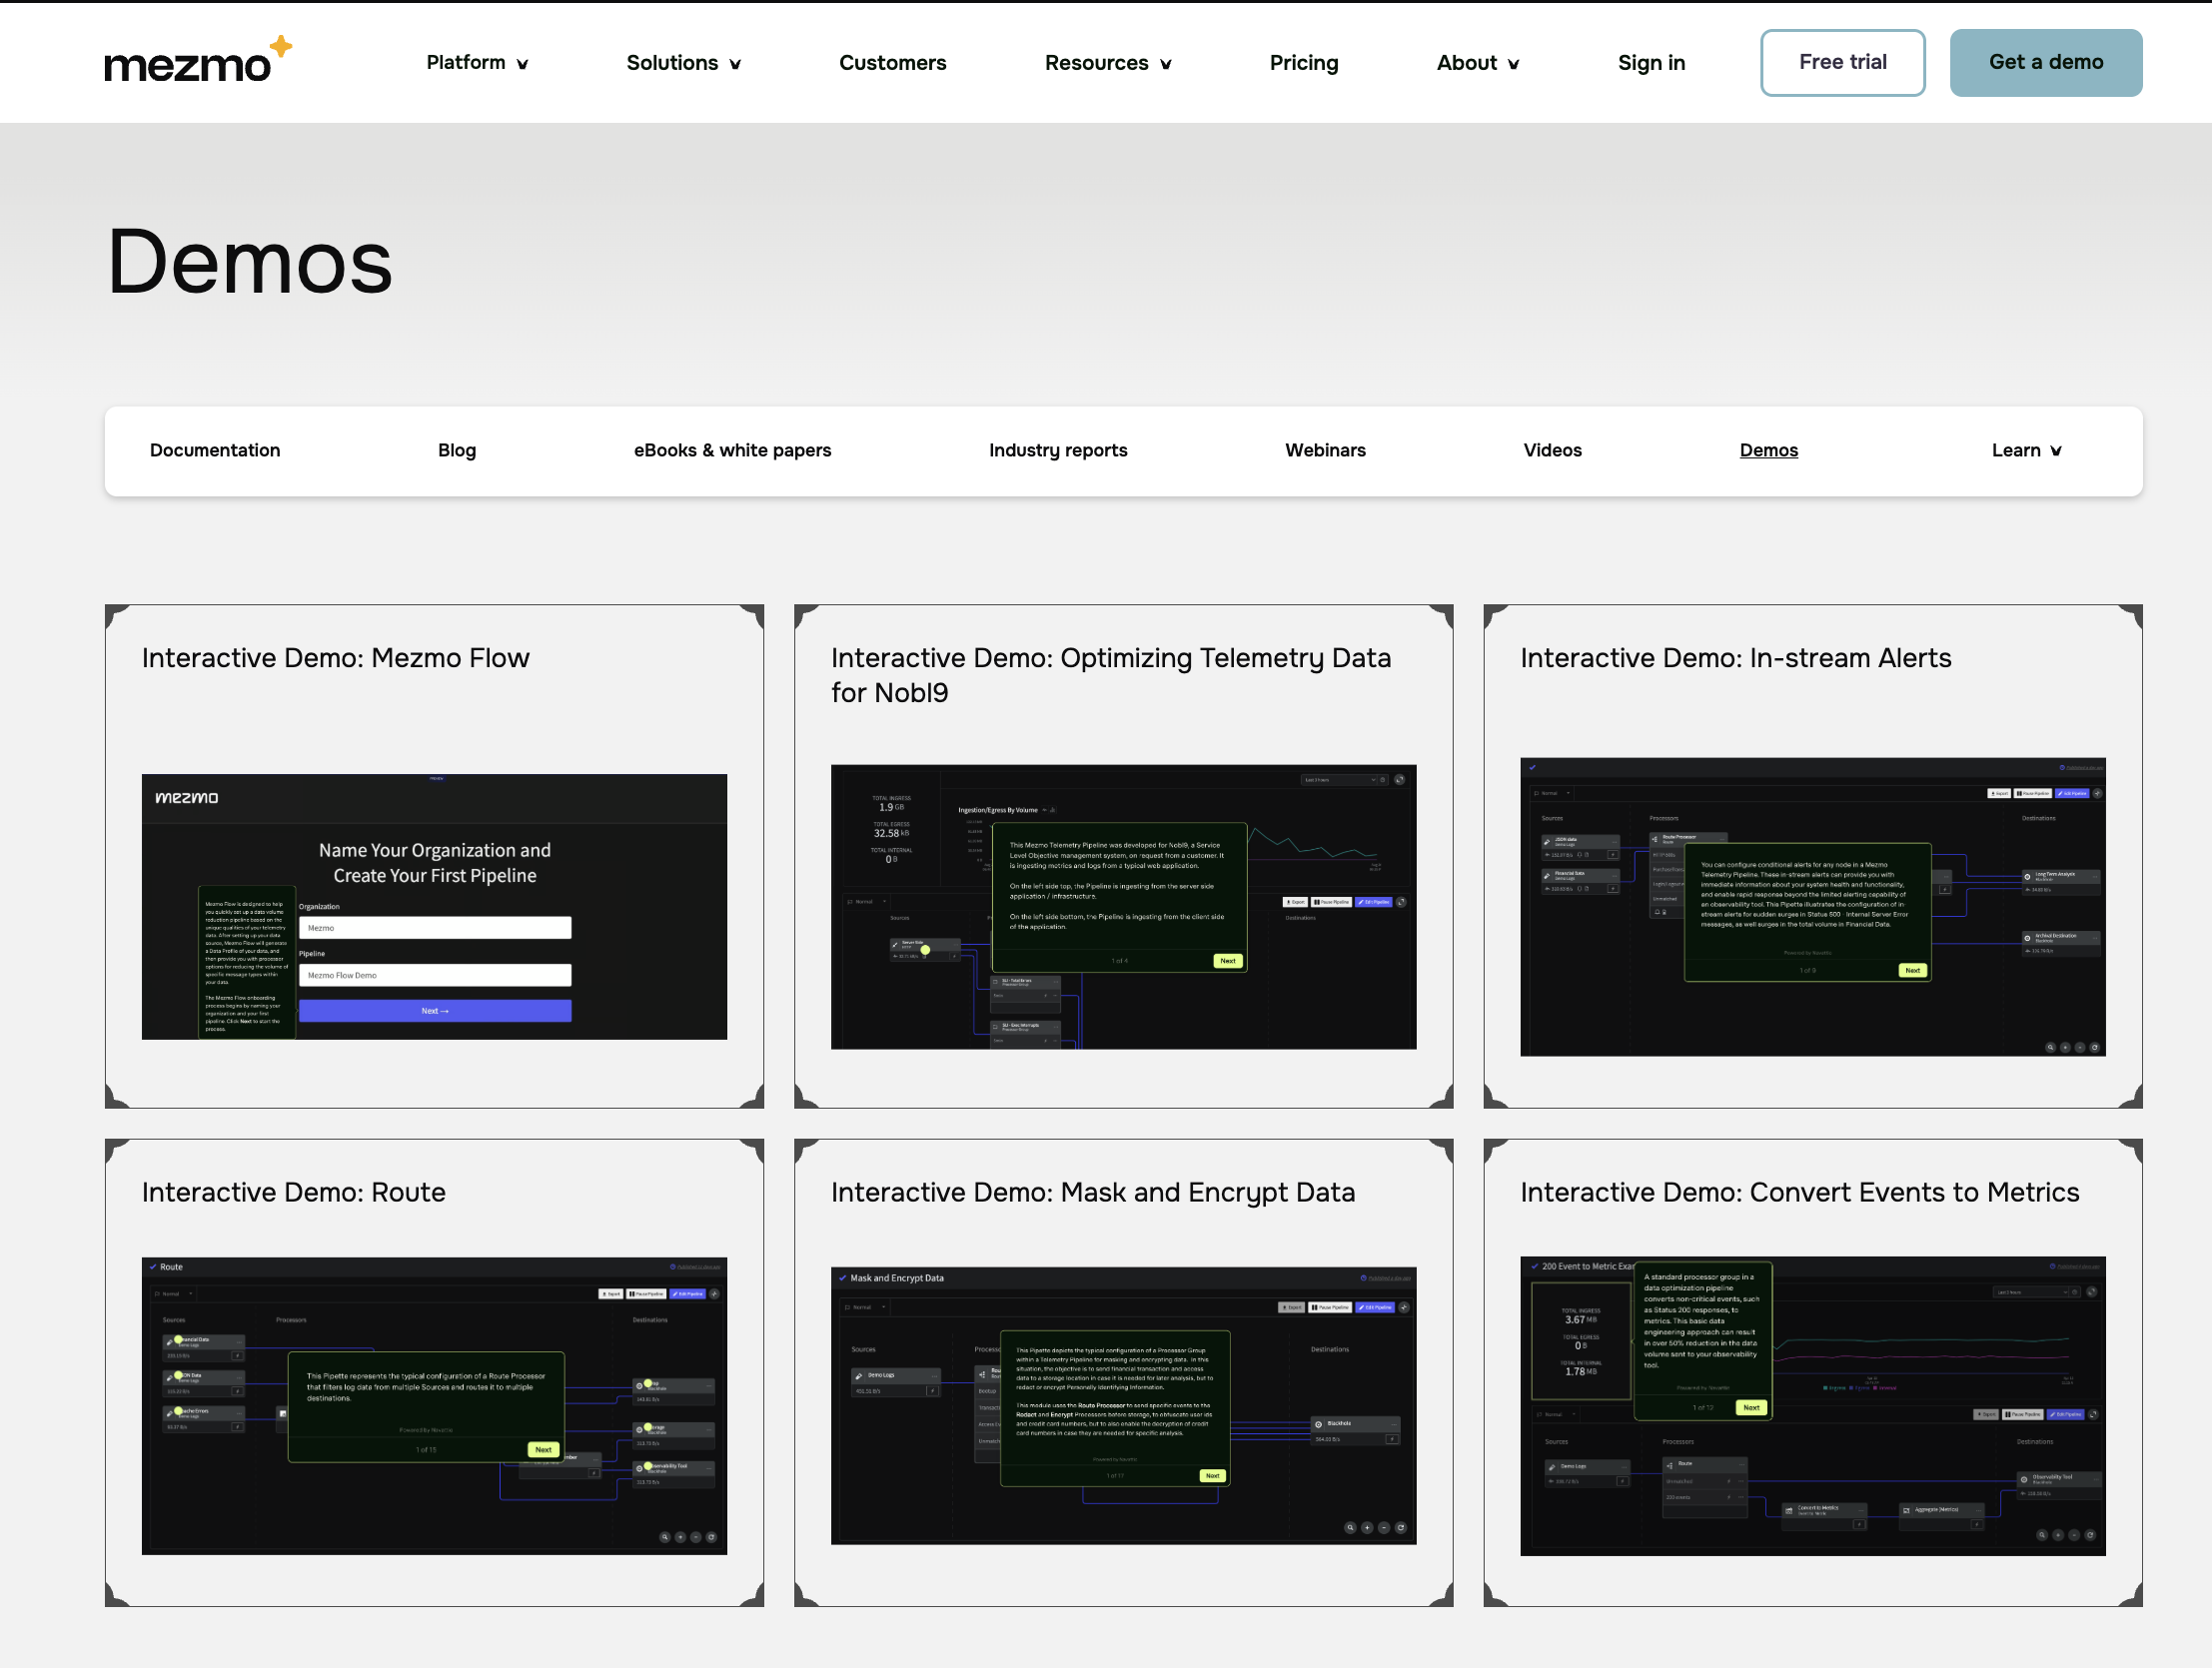Open Interactive Demo: Mask and Encrypt Data title
2212x1668 pixels.
pyautogui.click(x=1092, y=1192)
